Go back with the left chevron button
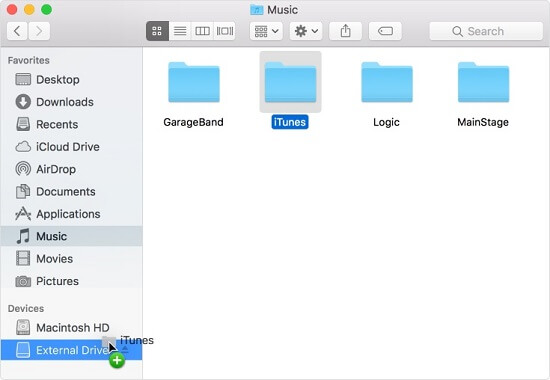 tap(17, 31)
